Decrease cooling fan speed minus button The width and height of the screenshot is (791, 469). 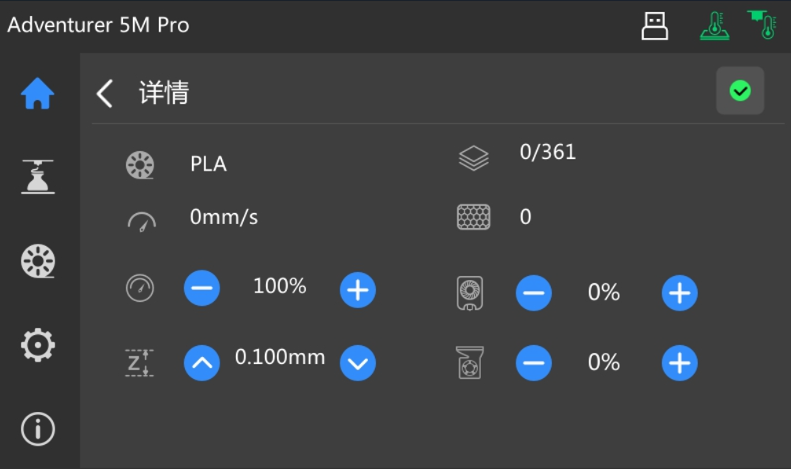pos(534,293)
